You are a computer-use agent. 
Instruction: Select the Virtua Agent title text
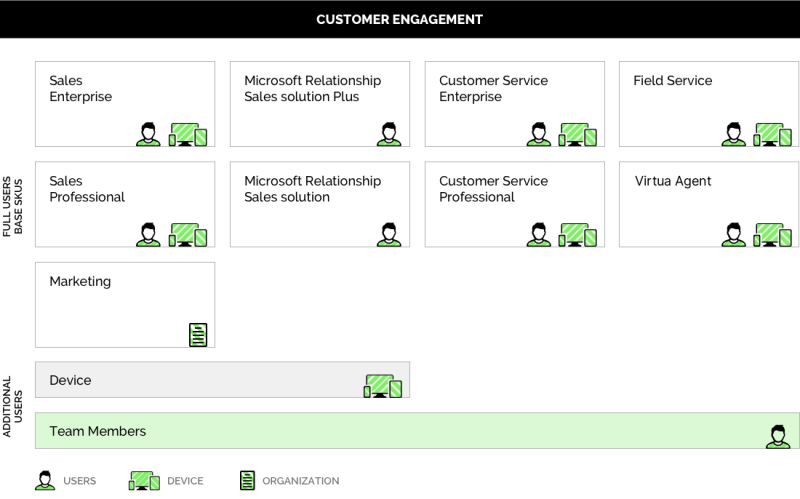(x=673, y=181)
